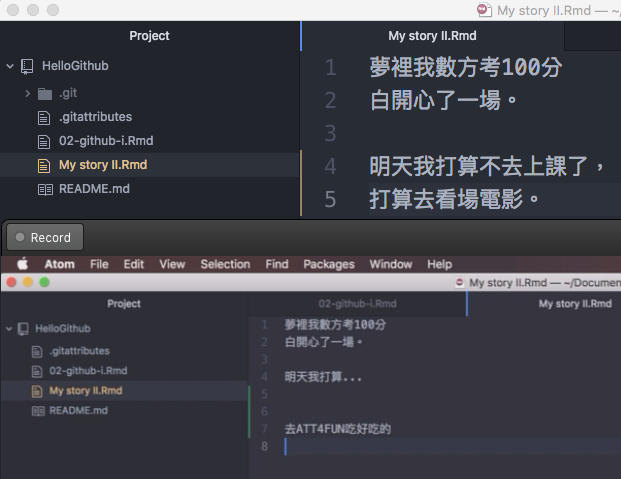Open the Selection menu
The image size is (621, 479).
tap(225, 264)
